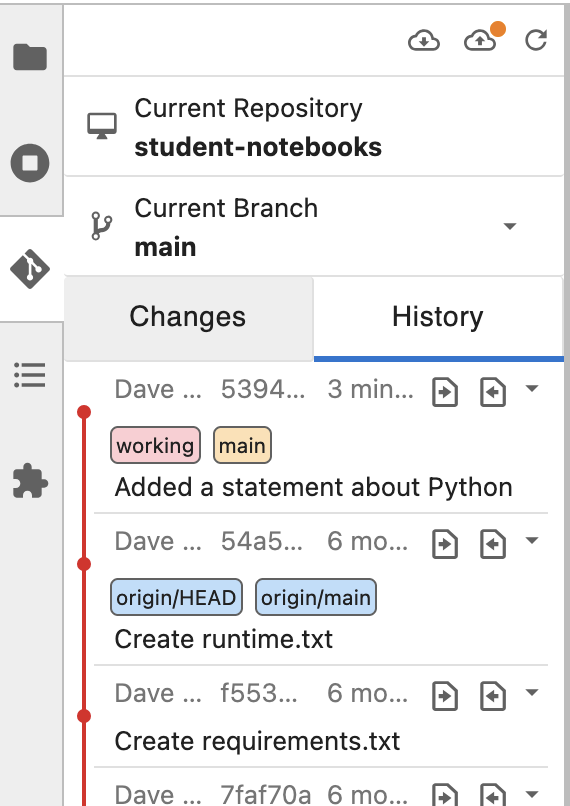Click the left-arrow file icon on commit 54a5
570x806 pixels.
coord(493,544)
